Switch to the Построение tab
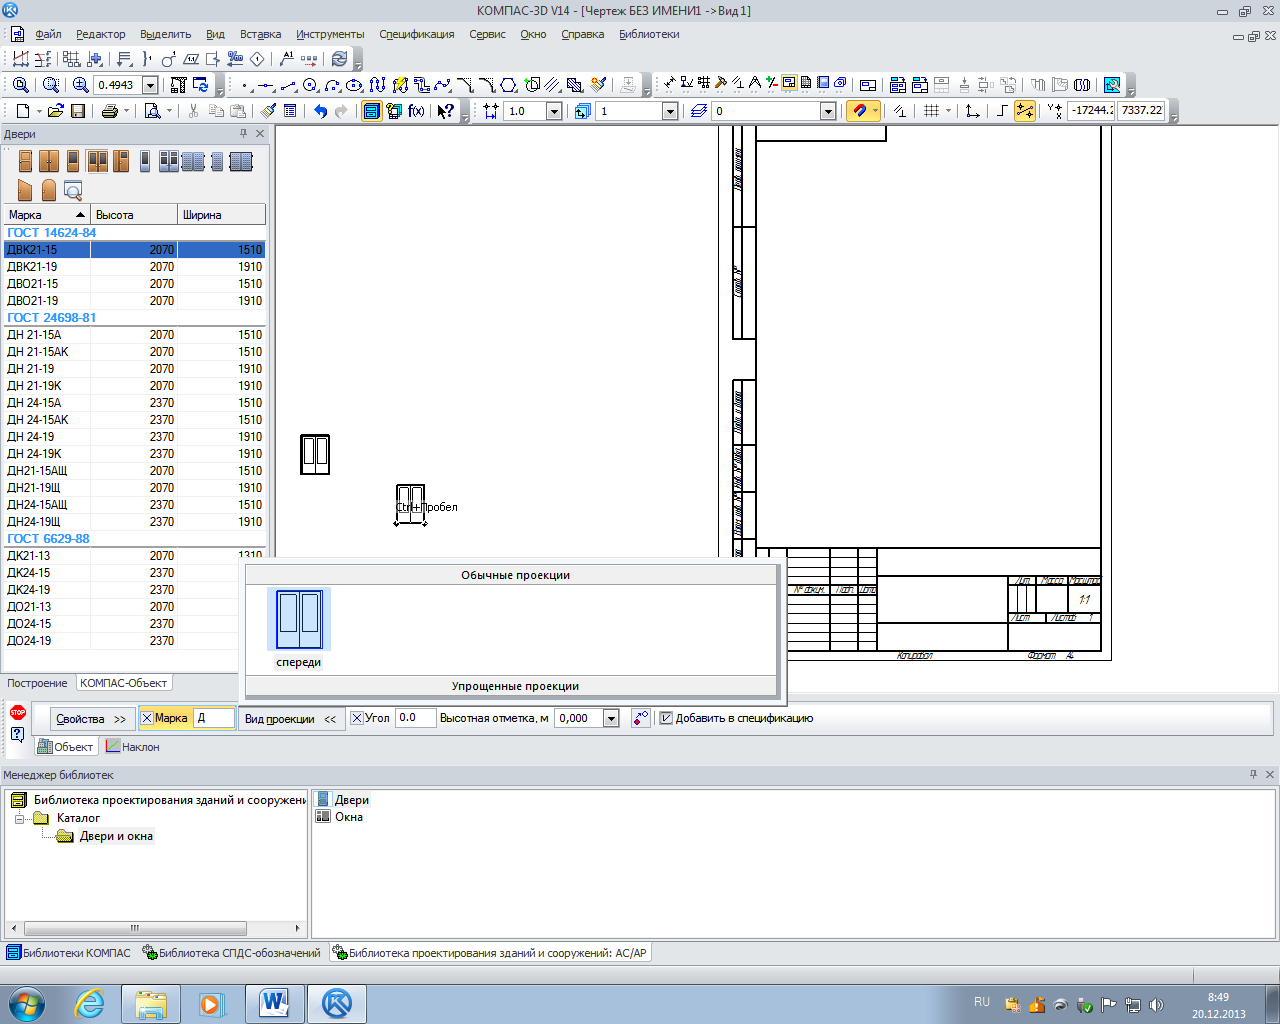The width and height of the screenshot is (1280, 1024). (38, 683)
